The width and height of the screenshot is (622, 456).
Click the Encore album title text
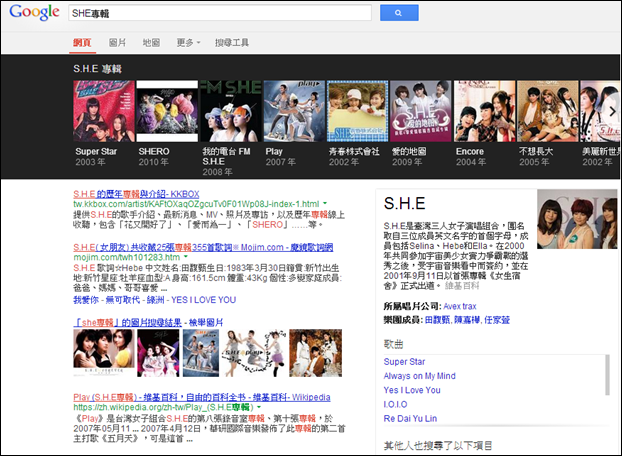pos(470,151)
